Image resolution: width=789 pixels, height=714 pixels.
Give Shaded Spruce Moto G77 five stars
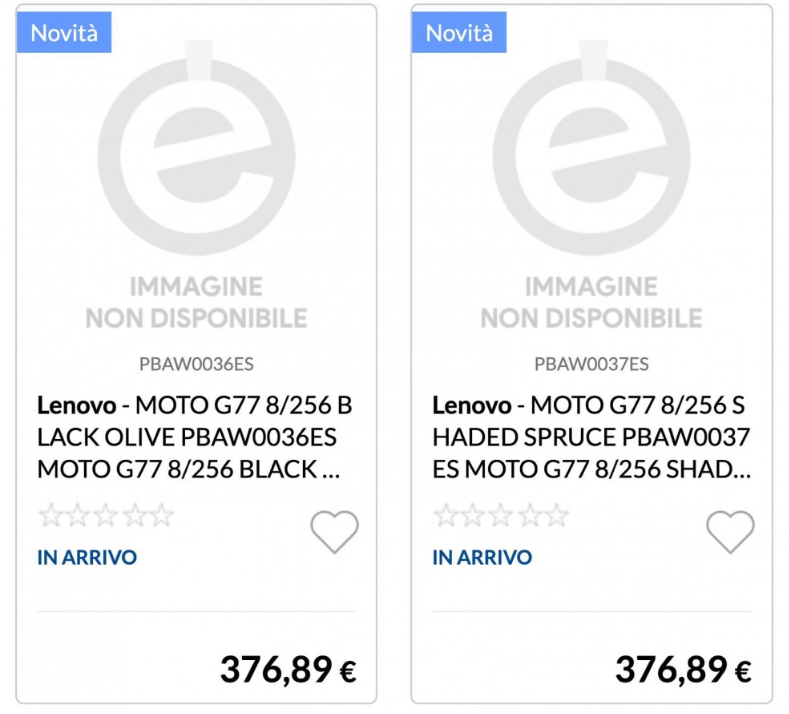[x=556, y=517]
